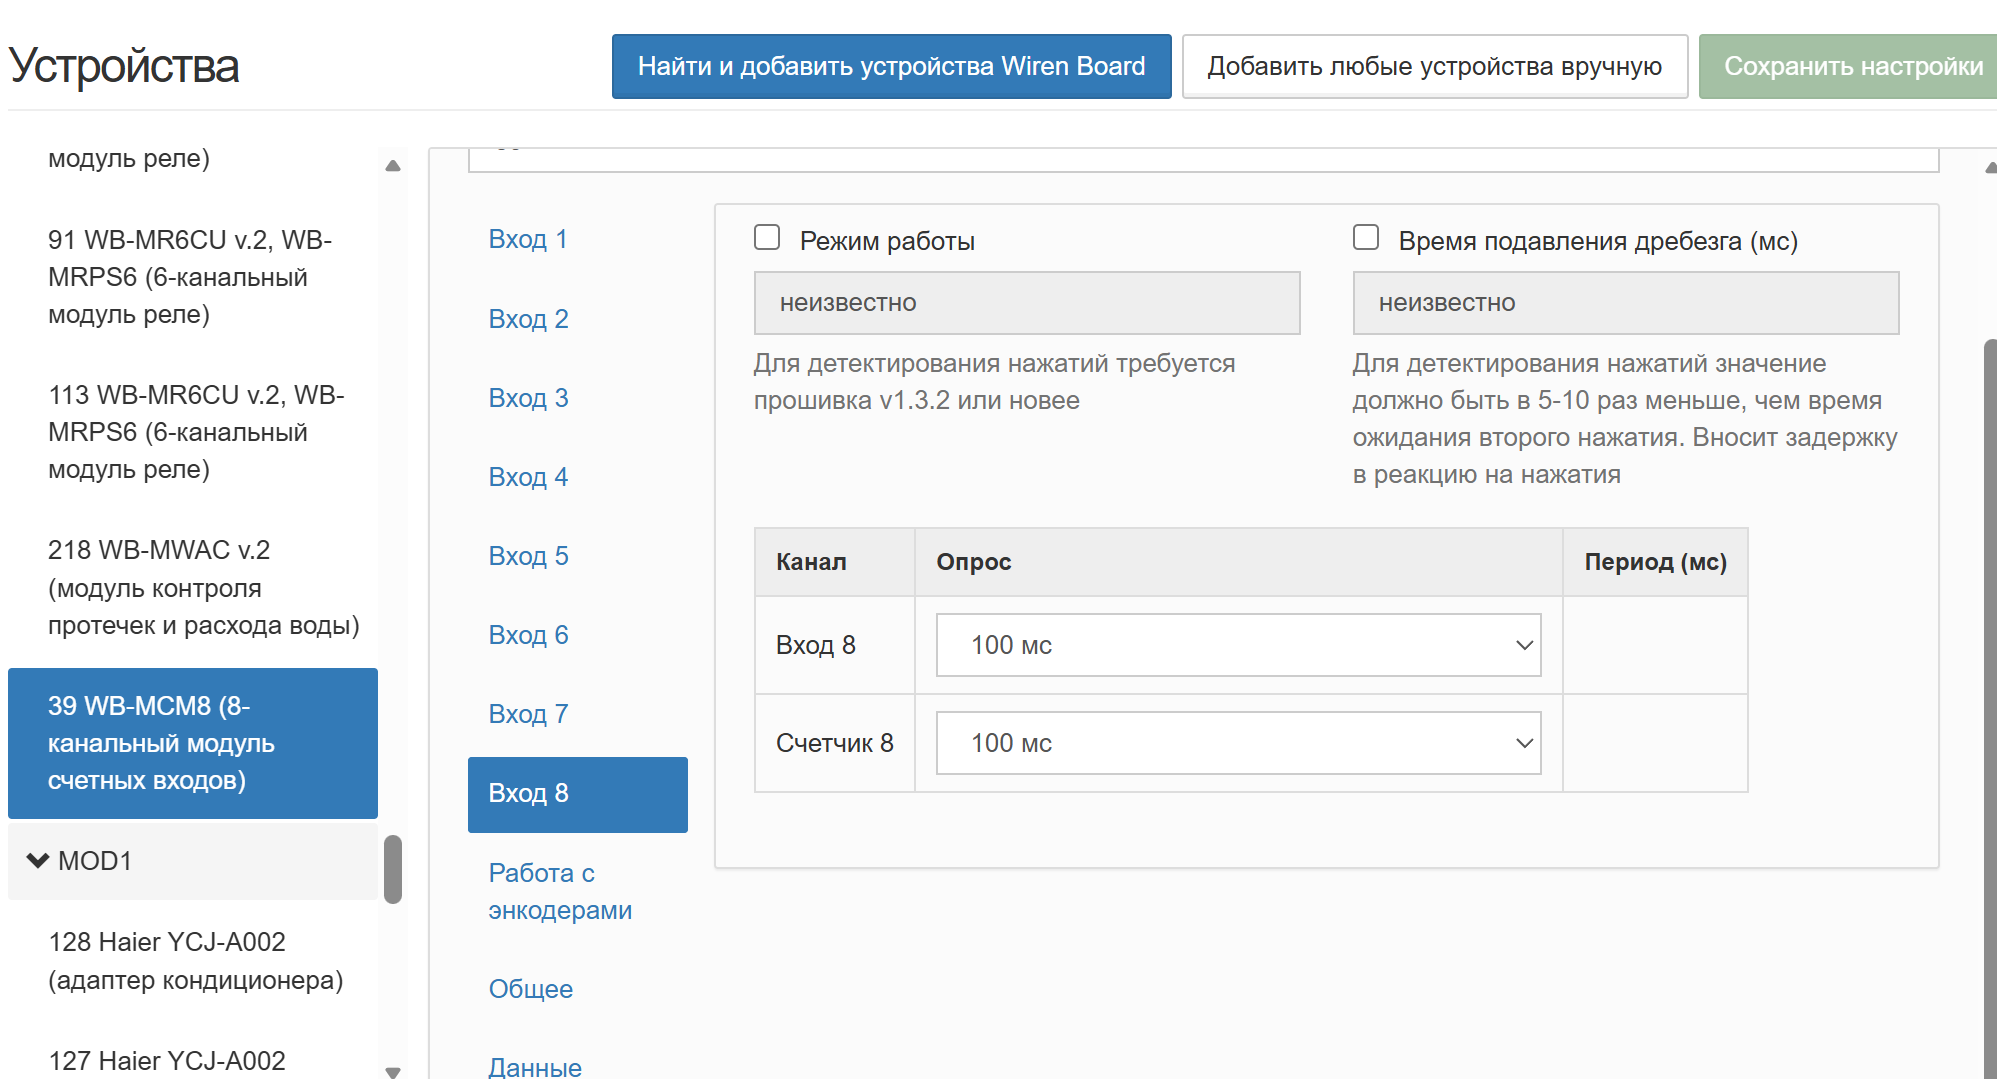Open the Вход 8 polling period dropdown
The image size is (1997, 1079).
[x=1237, y=645]
